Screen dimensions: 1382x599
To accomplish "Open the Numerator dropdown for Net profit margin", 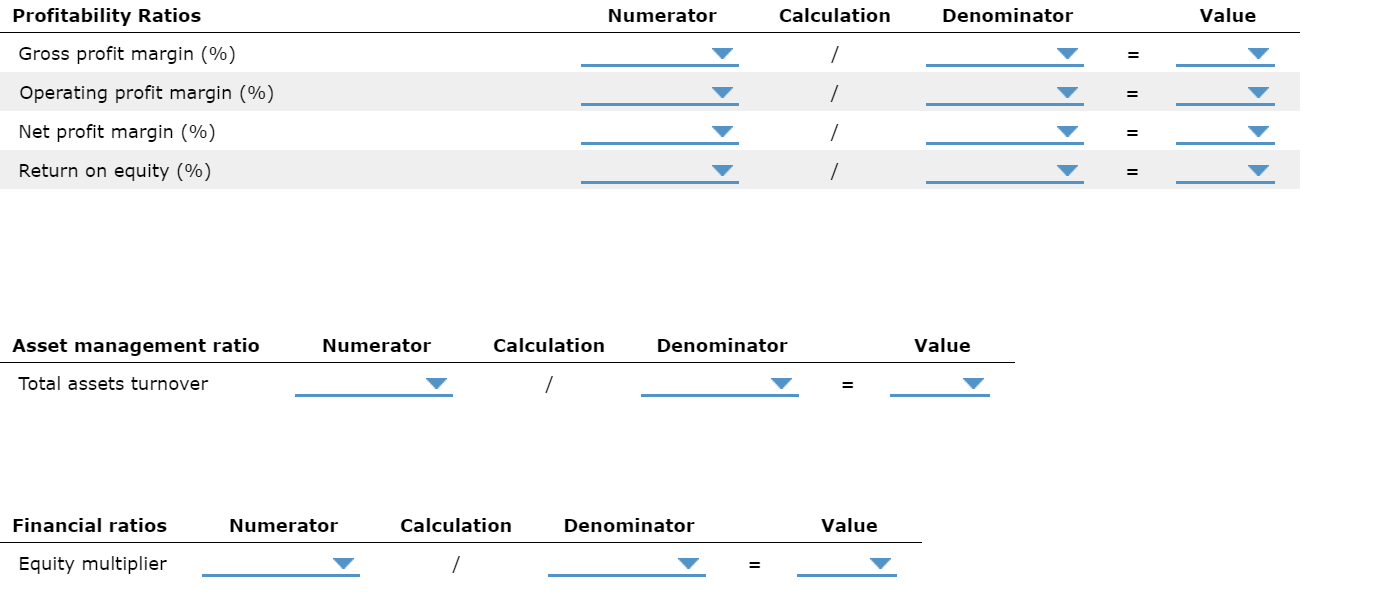I will click(721, 132).
